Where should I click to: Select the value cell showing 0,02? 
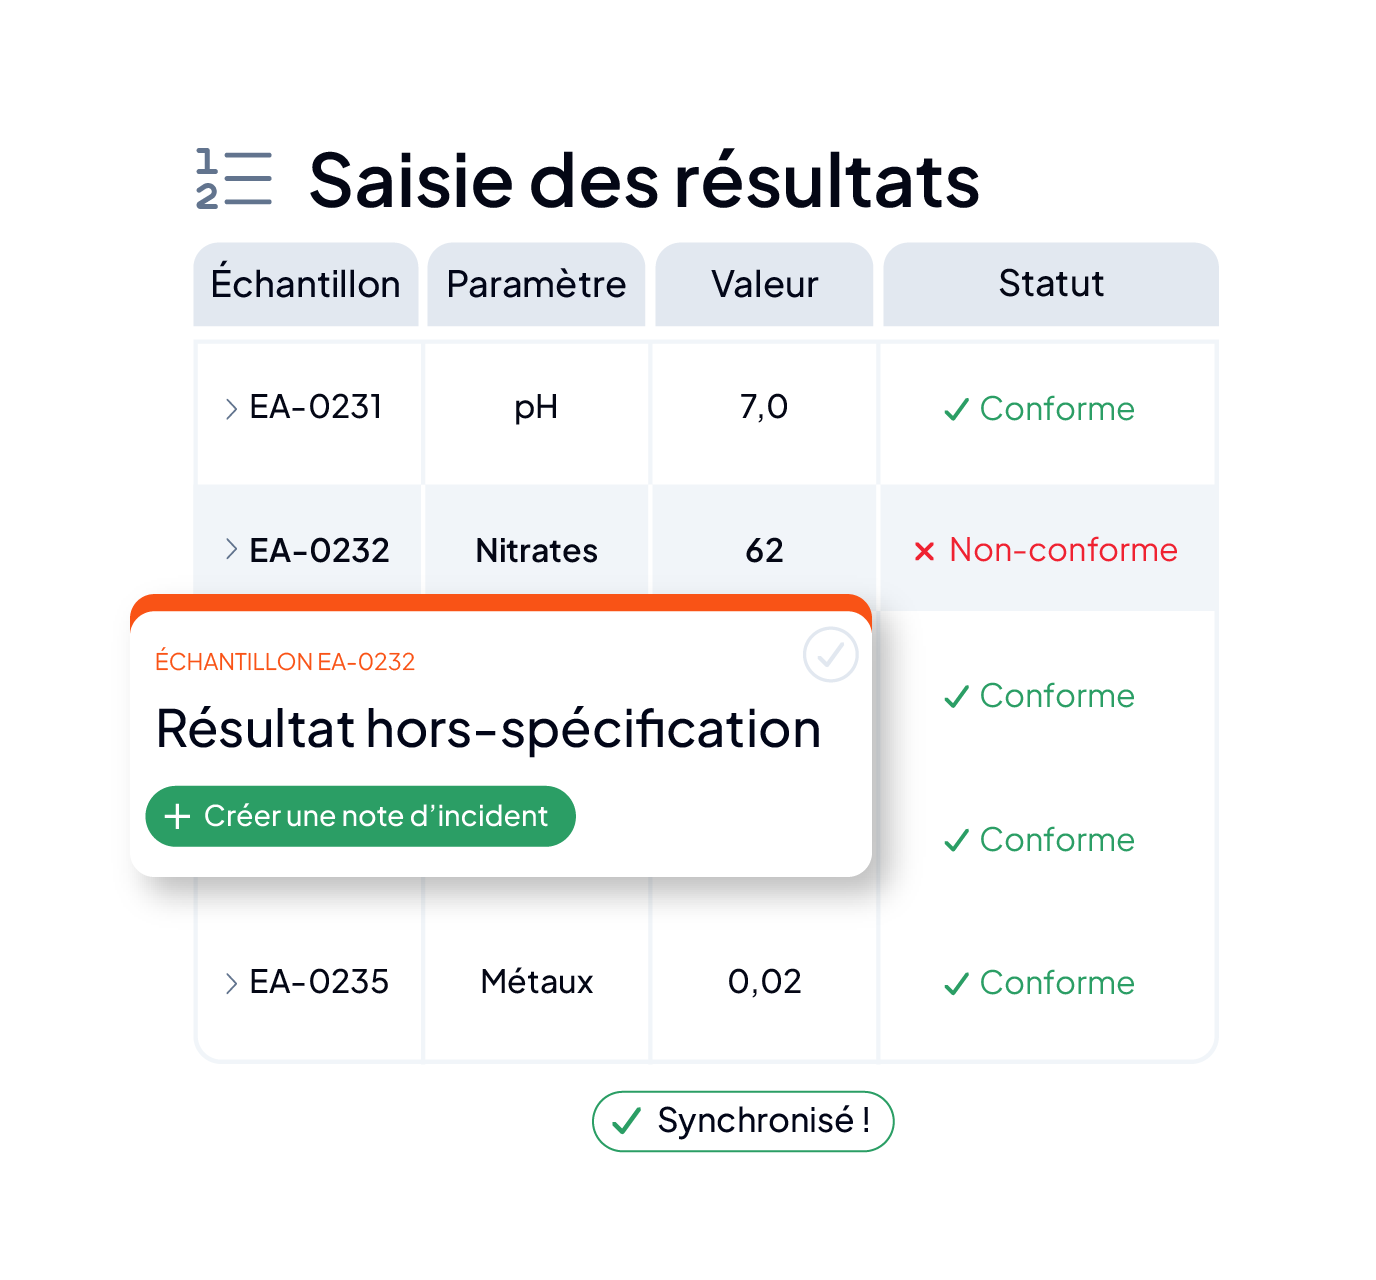tap(764, 982)
